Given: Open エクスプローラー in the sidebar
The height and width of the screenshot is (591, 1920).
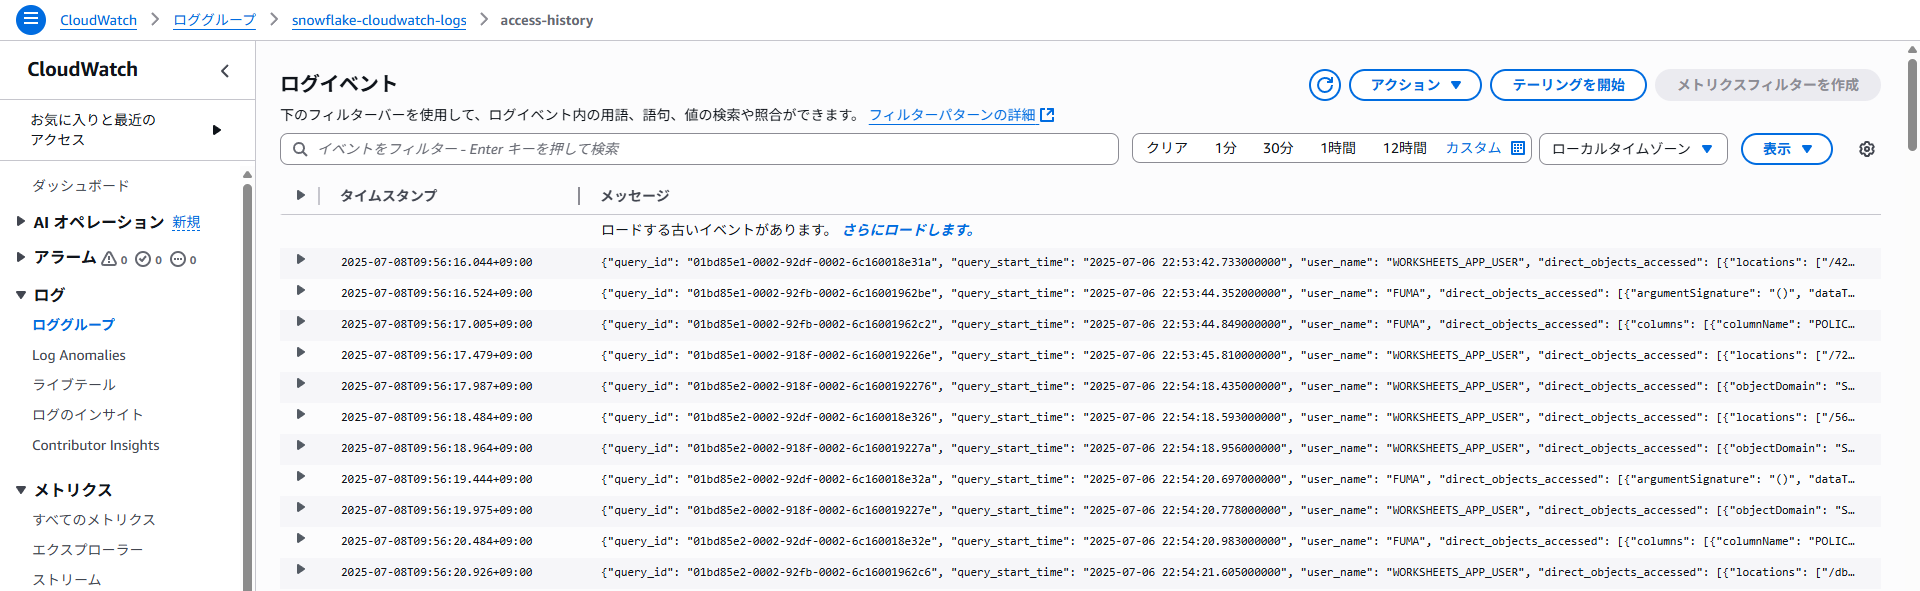Looking at the screenshot, I should tap(88, 550).
